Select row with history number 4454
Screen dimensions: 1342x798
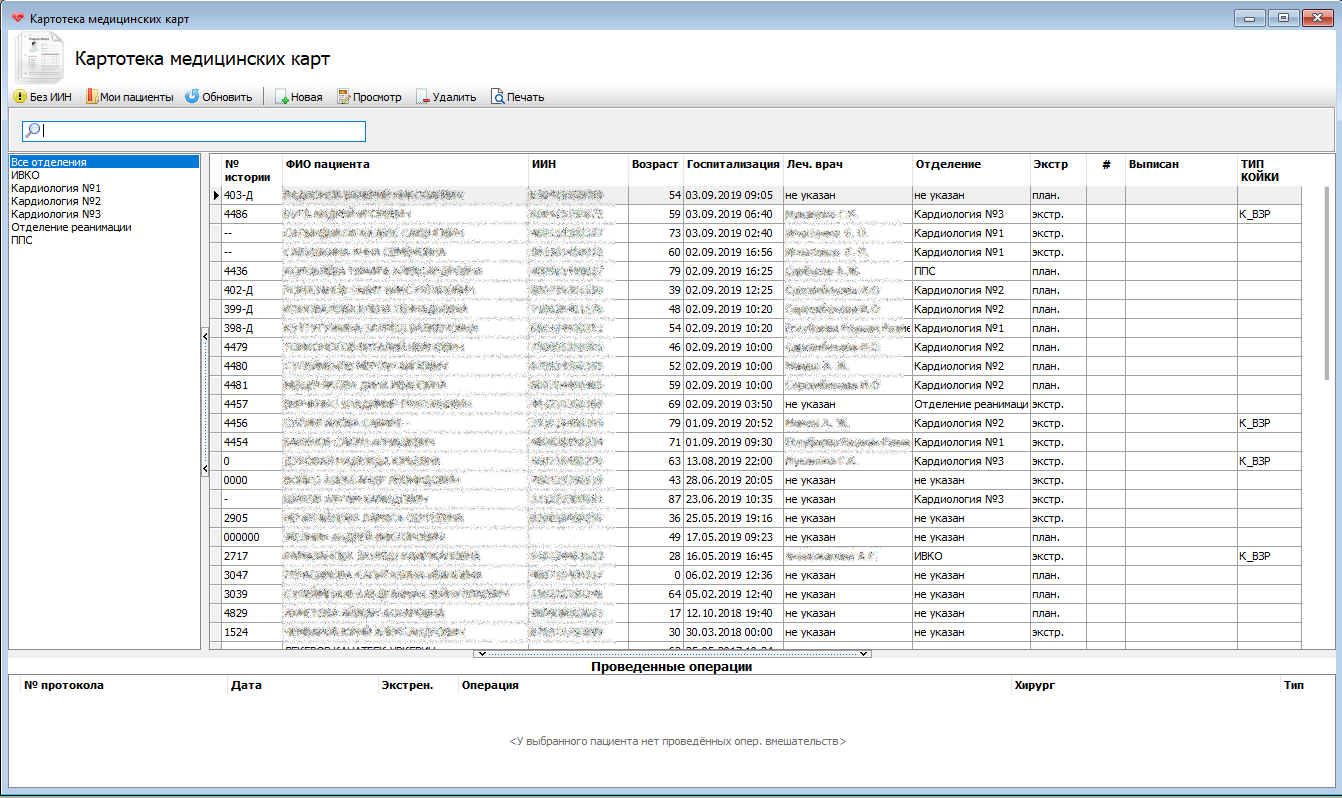[755, 442]
